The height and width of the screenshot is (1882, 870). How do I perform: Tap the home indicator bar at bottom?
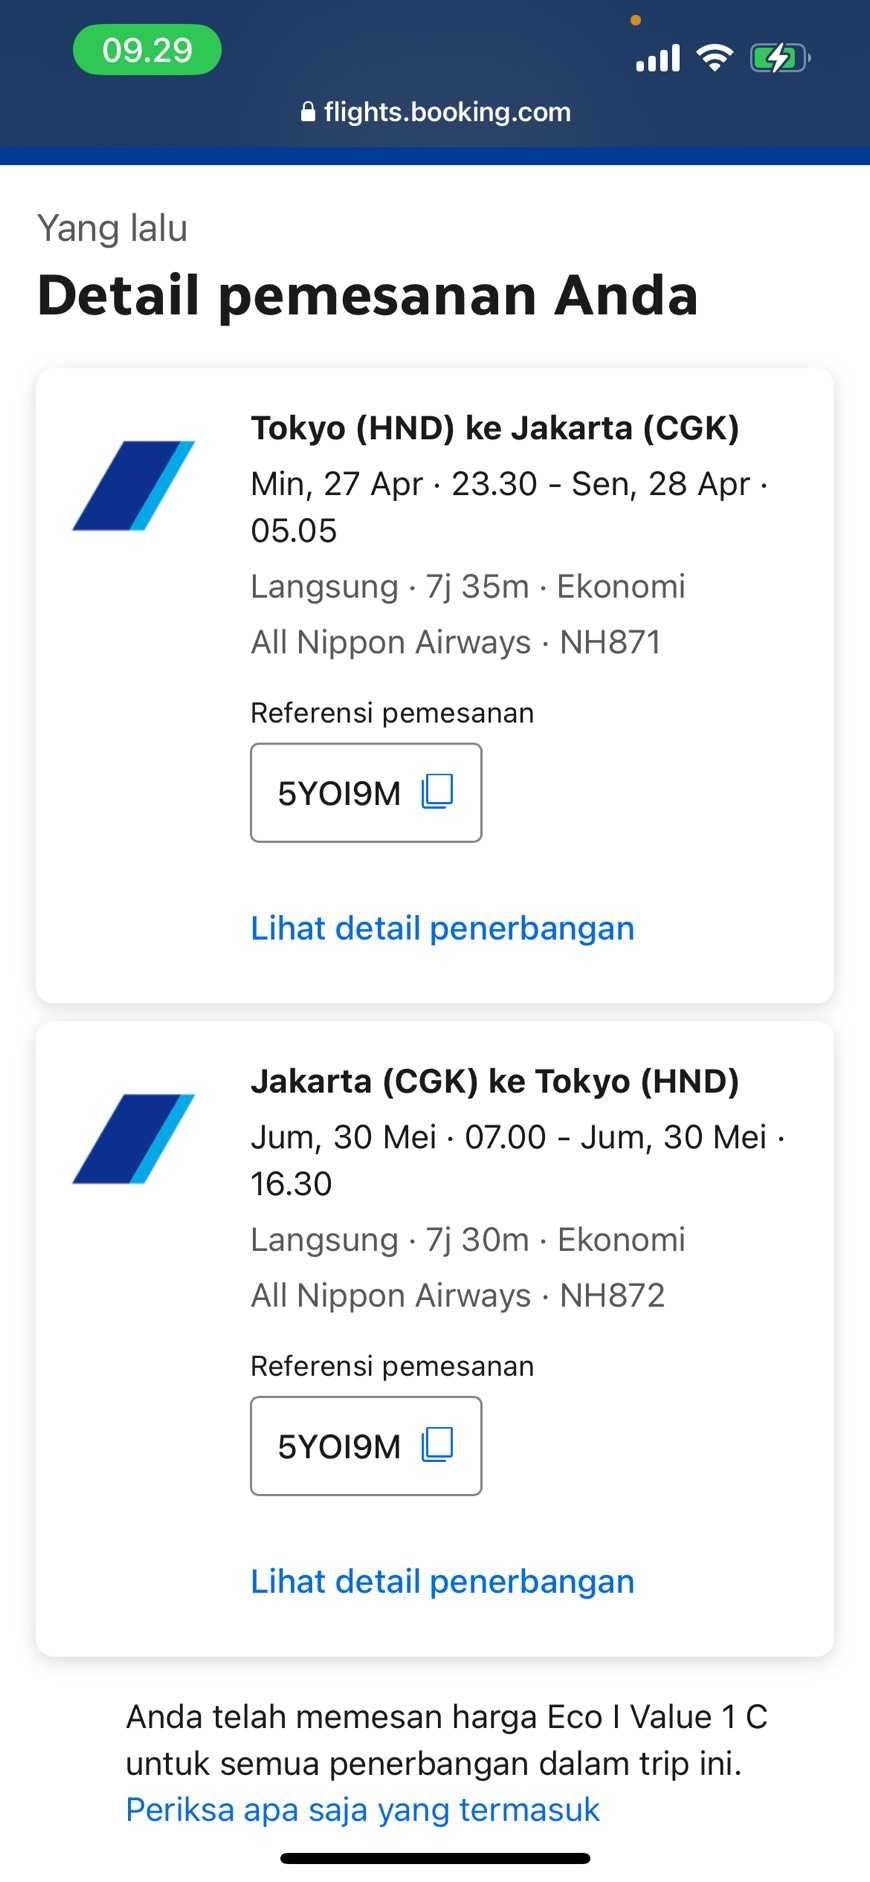pyautogui.click(x=435, y=1858)
